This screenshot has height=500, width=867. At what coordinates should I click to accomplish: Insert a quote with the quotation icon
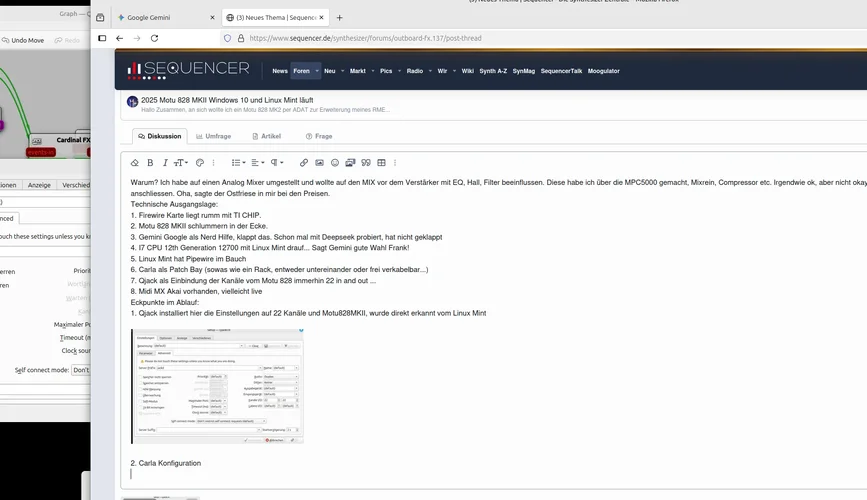point(365,163)
